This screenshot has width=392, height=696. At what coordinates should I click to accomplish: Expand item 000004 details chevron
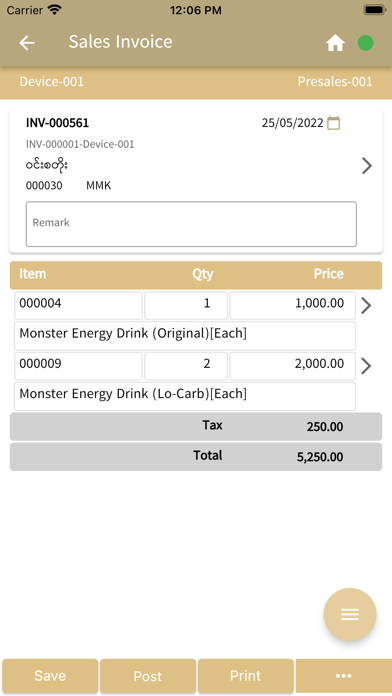click(366, 305)
